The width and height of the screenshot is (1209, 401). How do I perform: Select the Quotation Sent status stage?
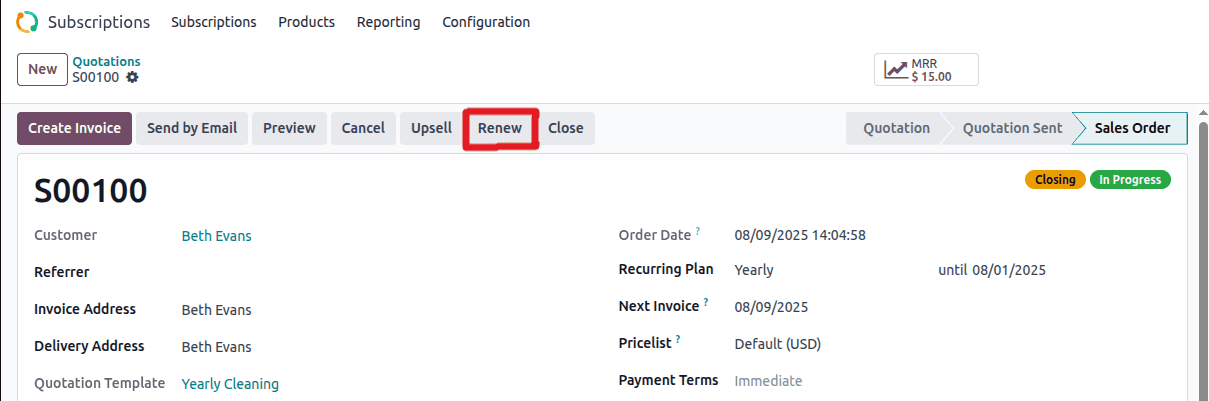pyautogui.click(x=1012, y=128)
